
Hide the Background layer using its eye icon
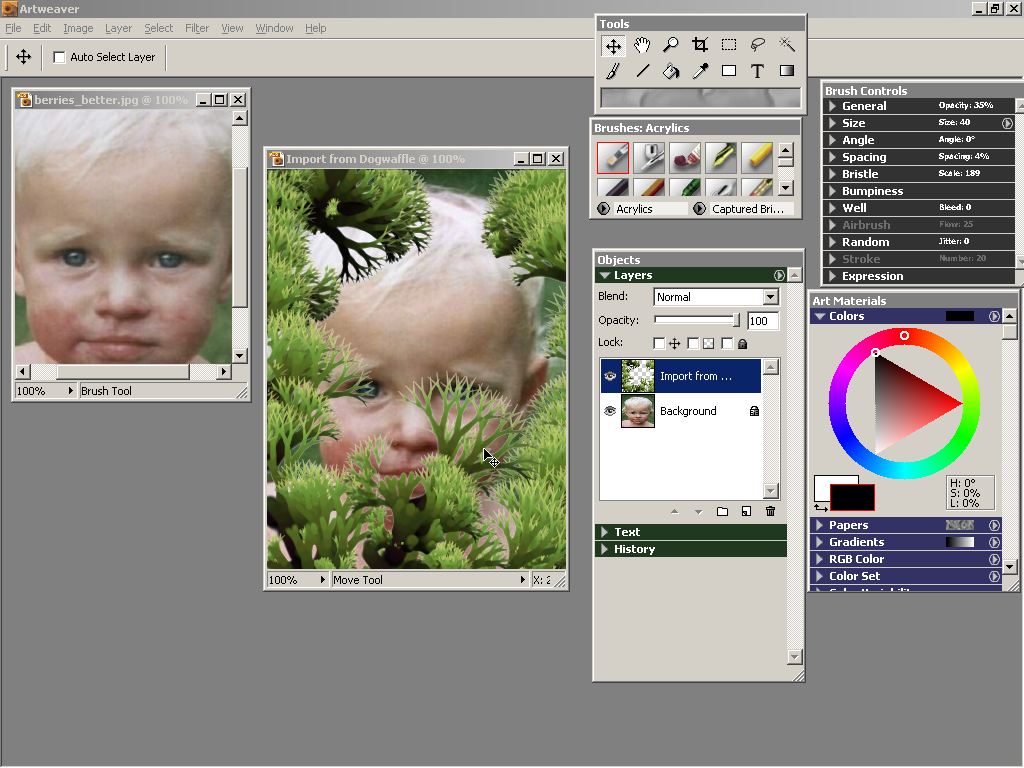tap(610, 411)
